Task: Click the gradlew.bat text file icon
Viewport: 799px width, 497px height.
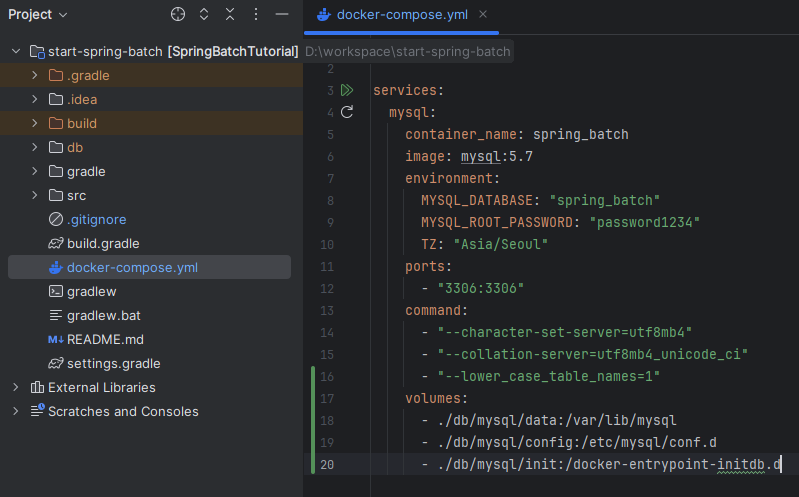Action: point(56,315)
